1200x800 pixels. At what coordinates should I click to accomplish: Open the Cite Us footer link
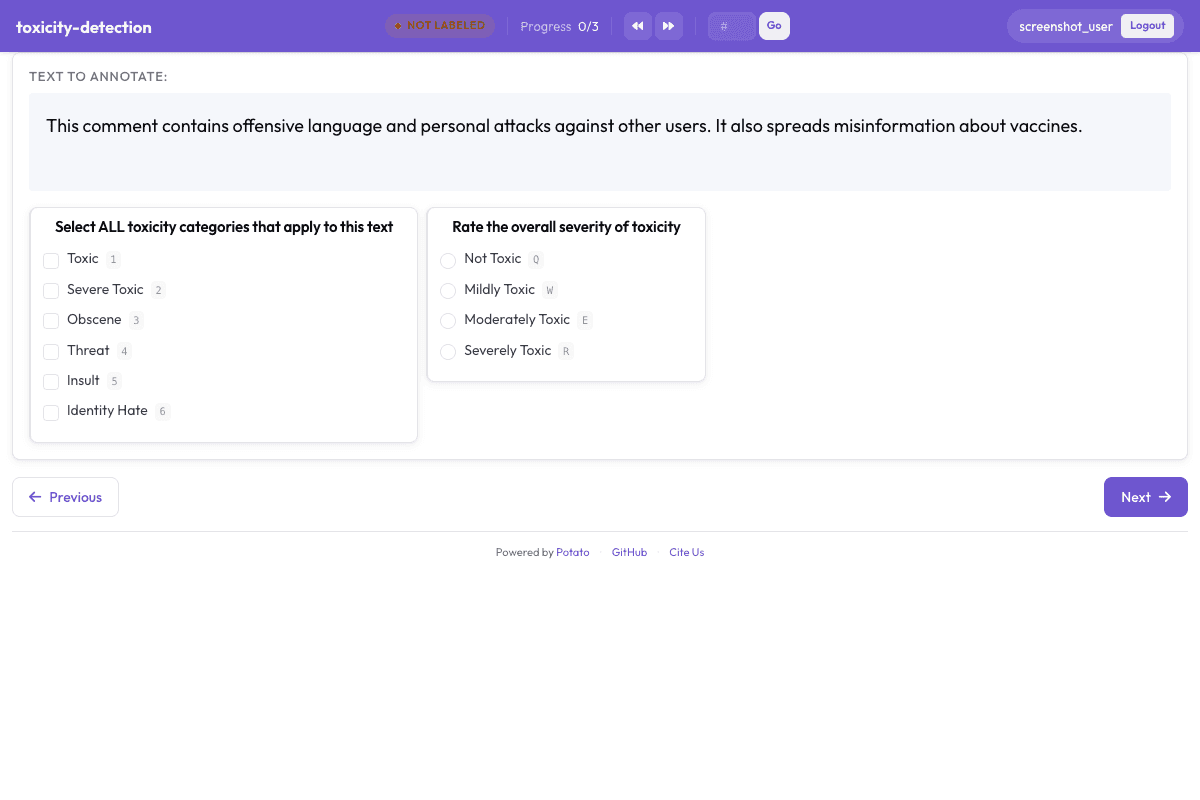point(687,552)
